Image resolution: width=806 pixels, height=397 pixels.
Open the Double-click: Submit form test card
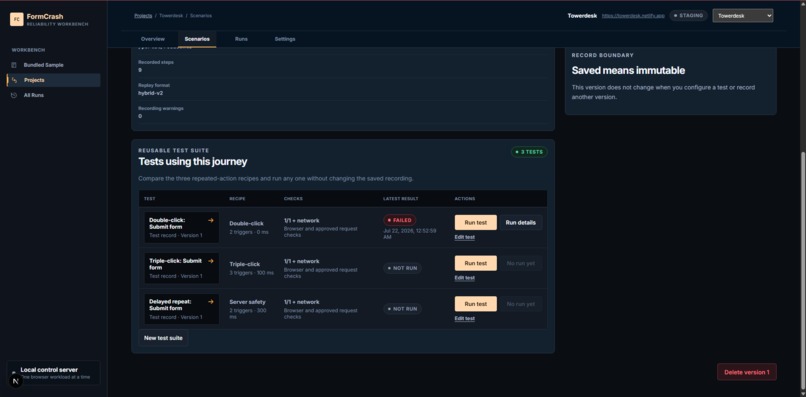(x=181, y=227)
